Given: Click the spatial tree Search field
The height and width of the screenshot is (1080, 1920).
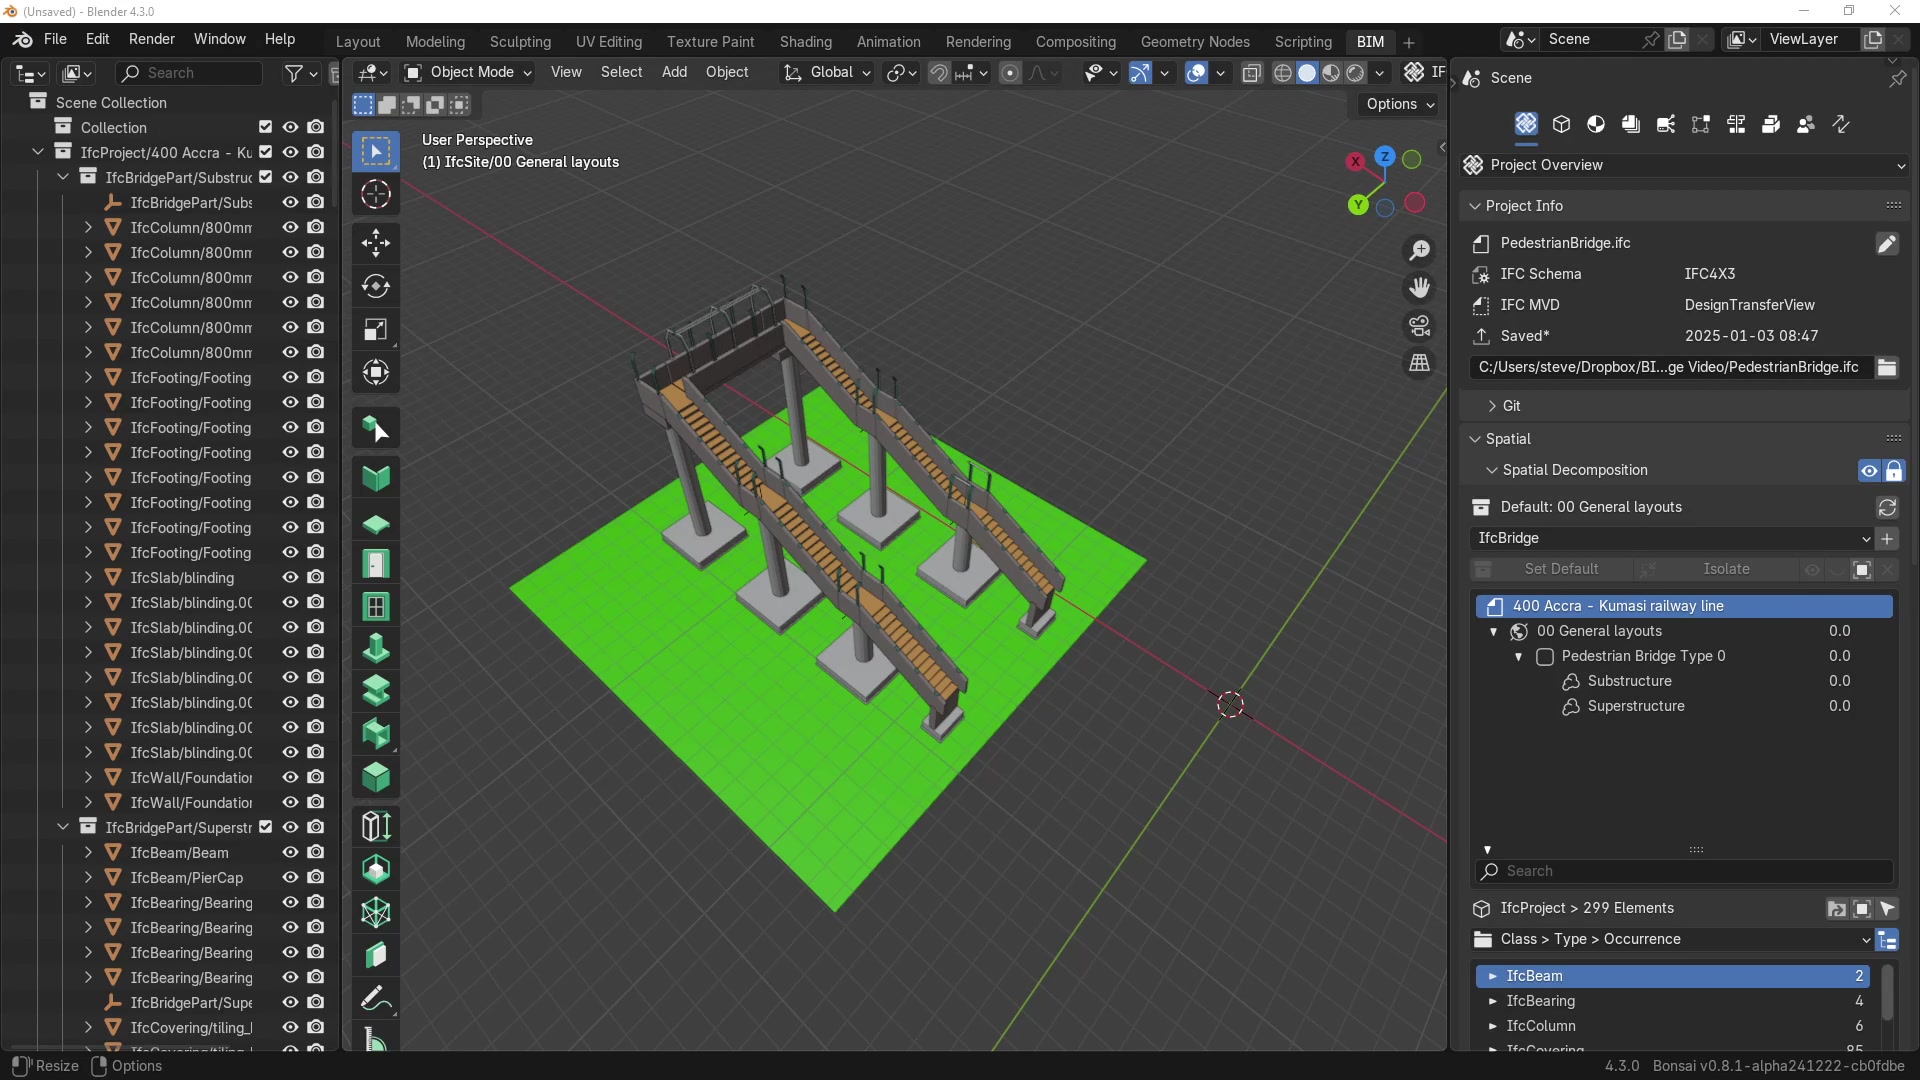Looking at the screenshot, I should 1684,871.
